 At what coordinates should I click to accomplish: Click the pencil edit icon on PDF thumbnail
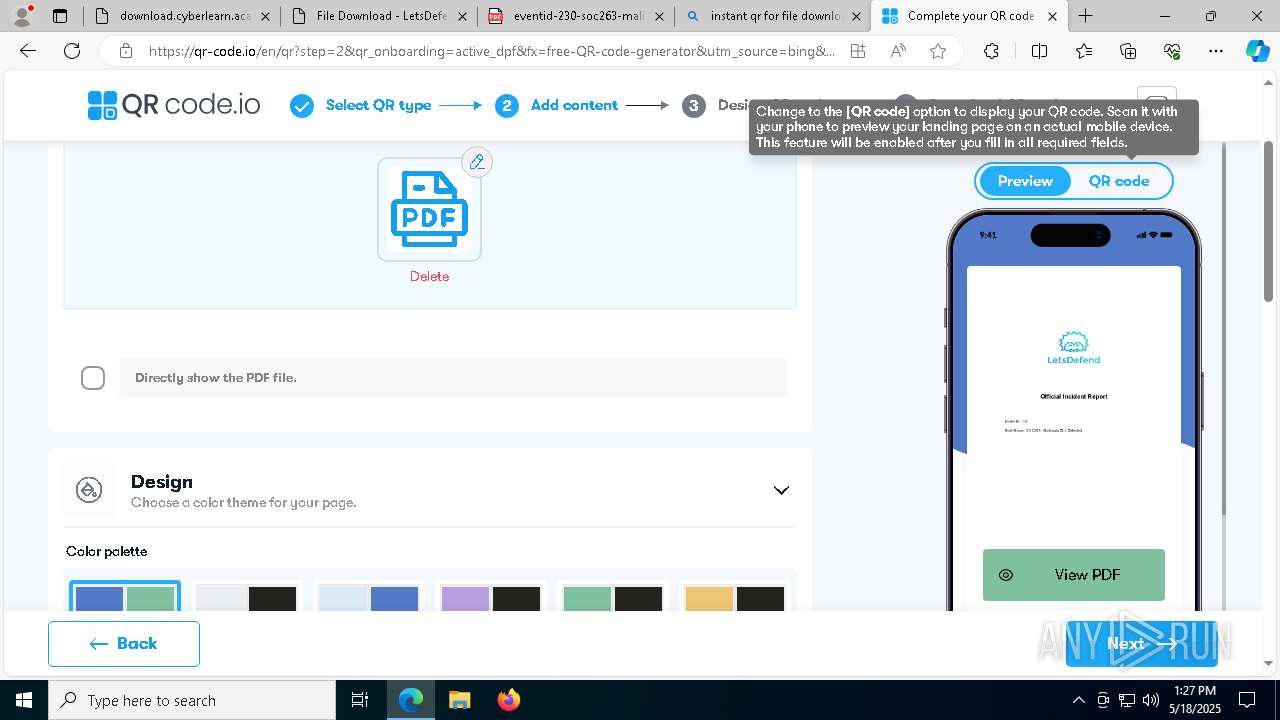click(477, 162)
